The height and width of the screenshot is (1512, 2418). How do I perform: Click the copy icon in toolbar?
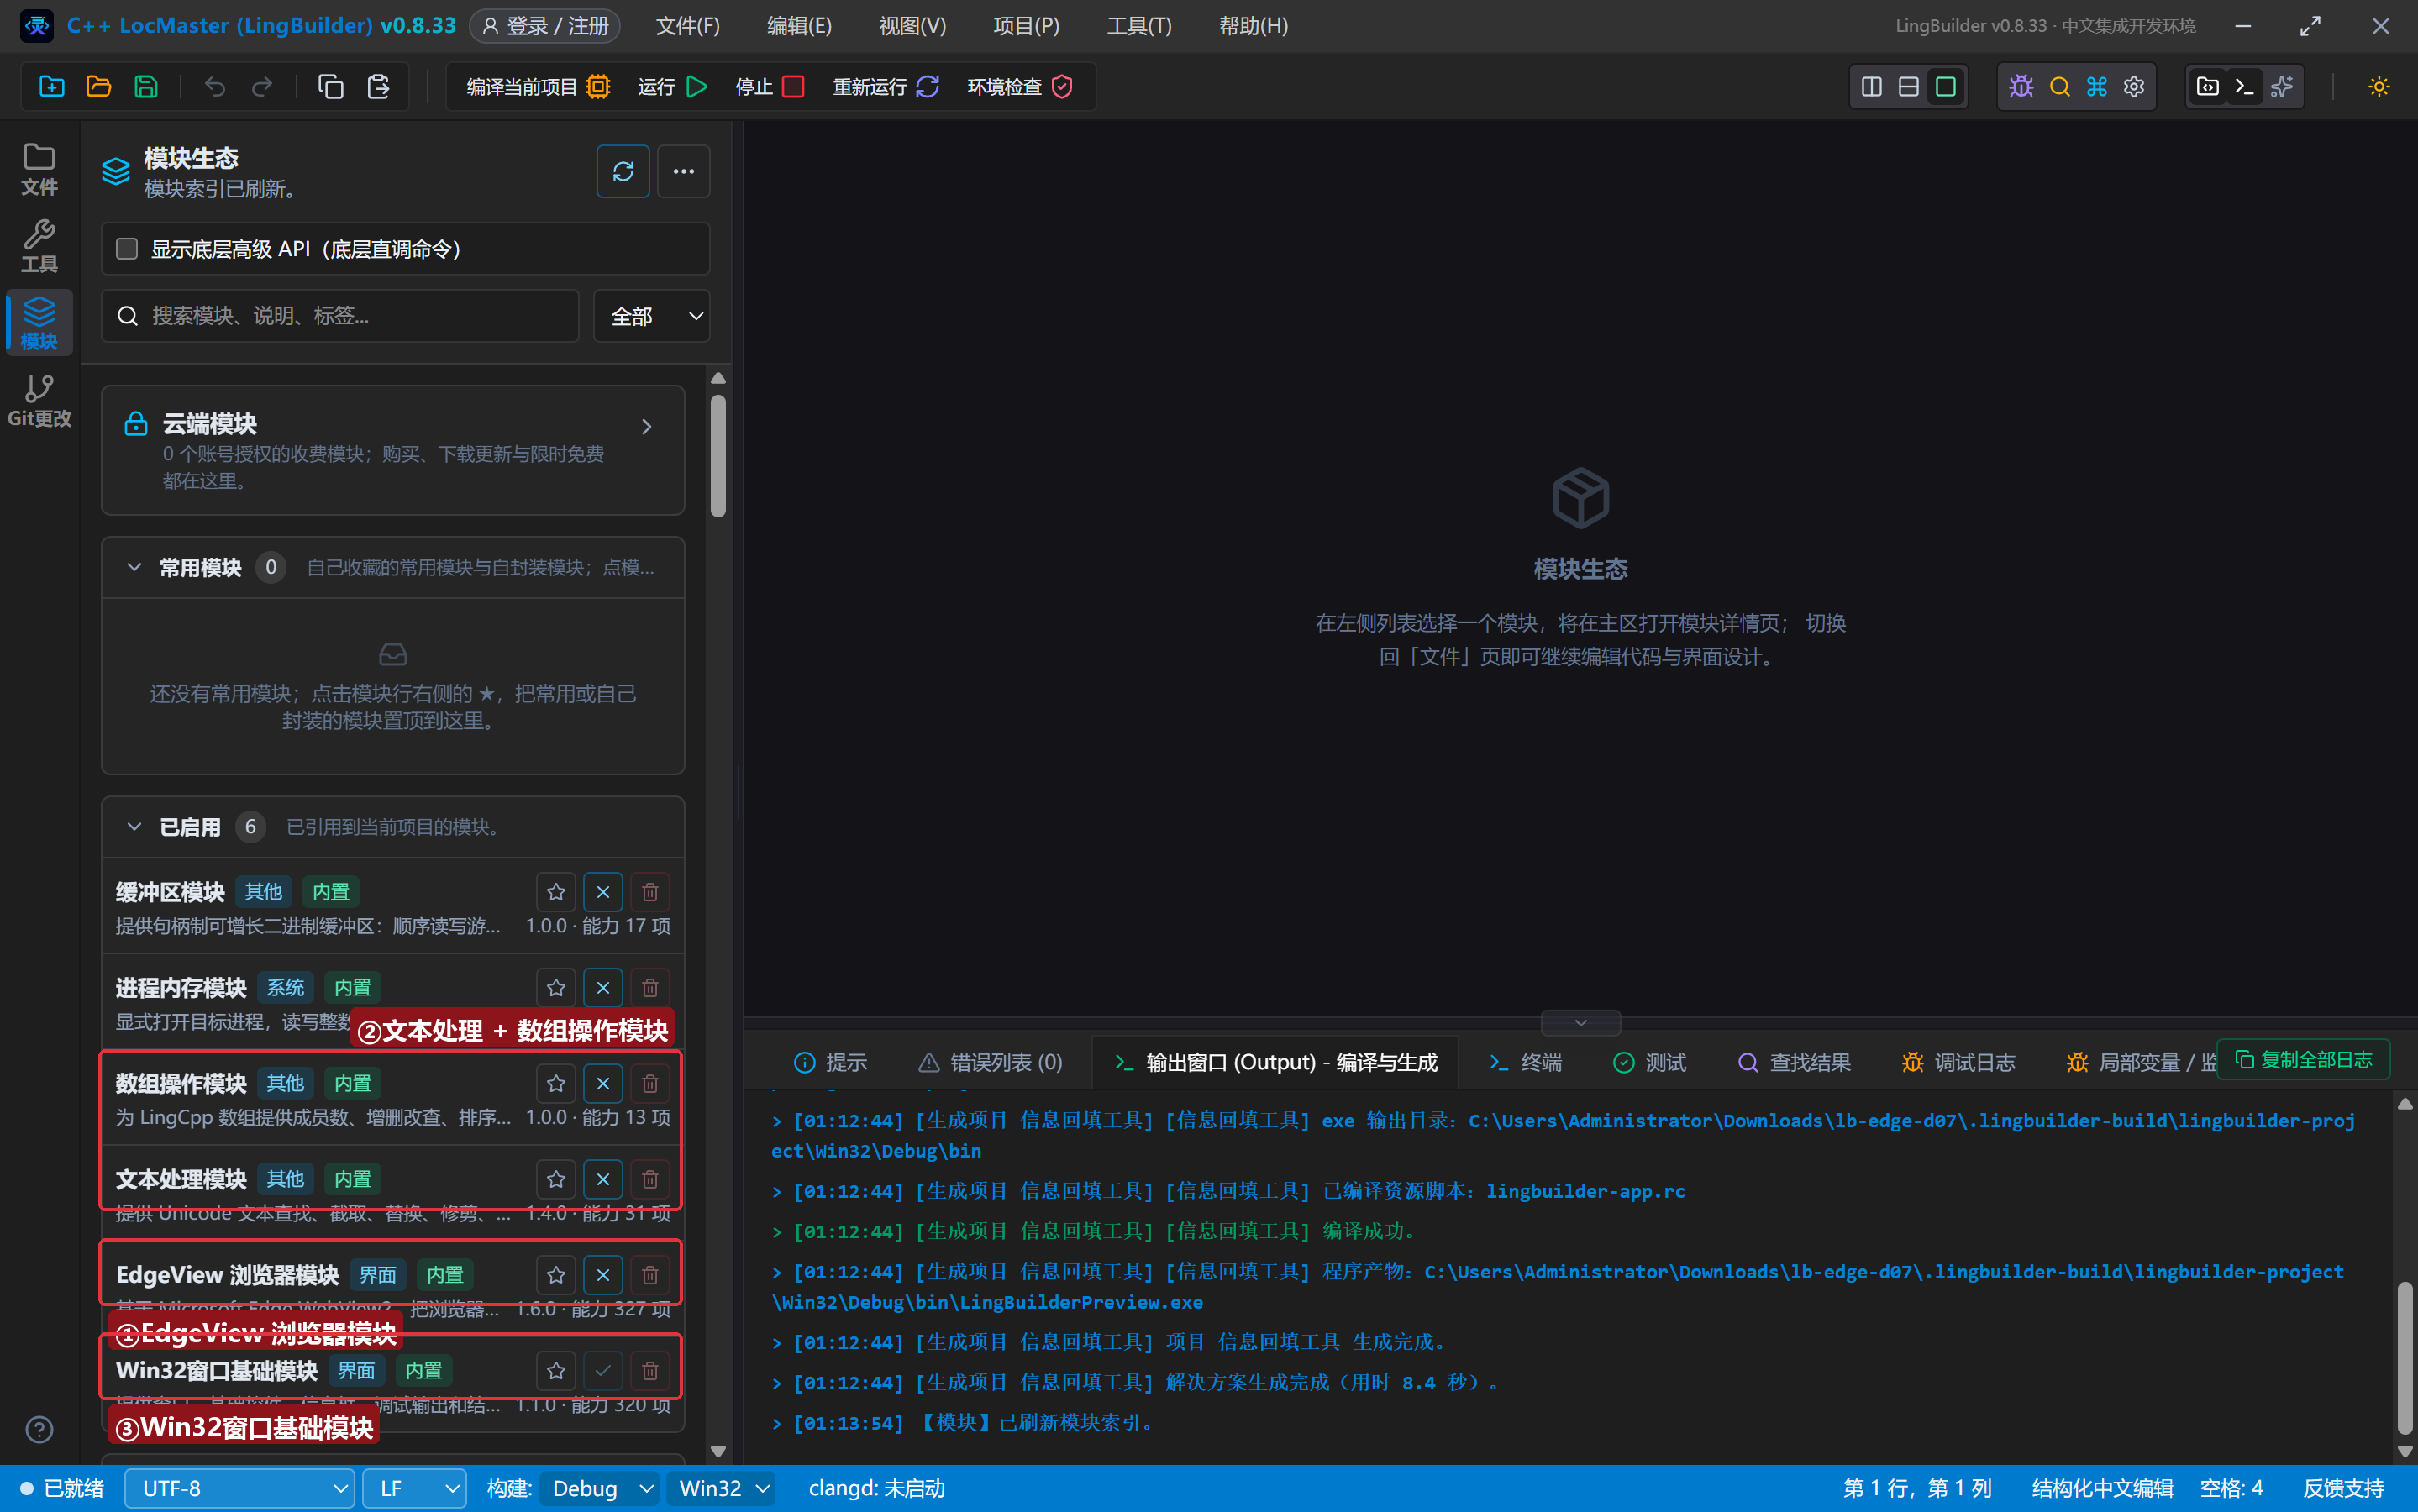[331, 87]
